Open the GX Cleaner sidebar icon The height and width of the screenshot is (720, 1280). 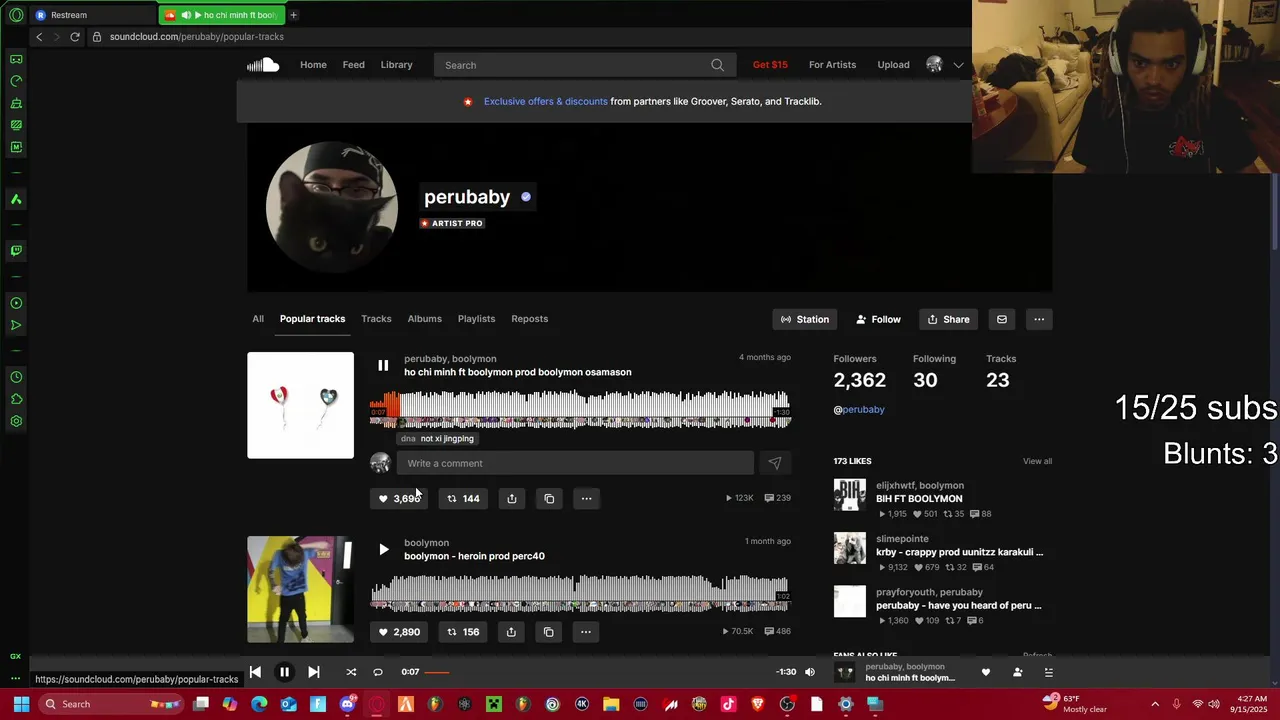point(16,103)
